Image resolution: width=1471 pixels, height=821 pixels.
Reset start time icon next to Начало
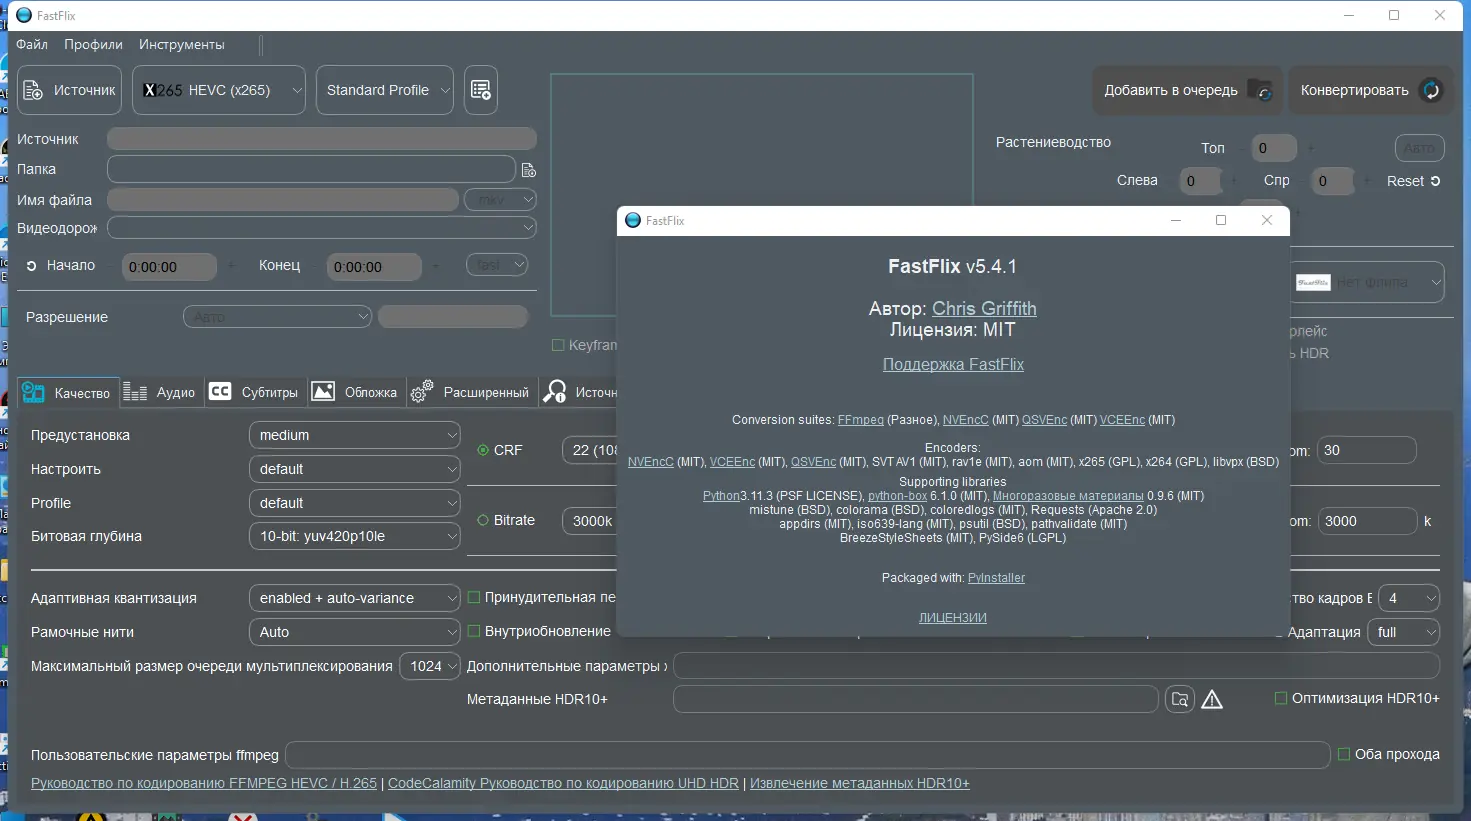[x=31, y=266]
